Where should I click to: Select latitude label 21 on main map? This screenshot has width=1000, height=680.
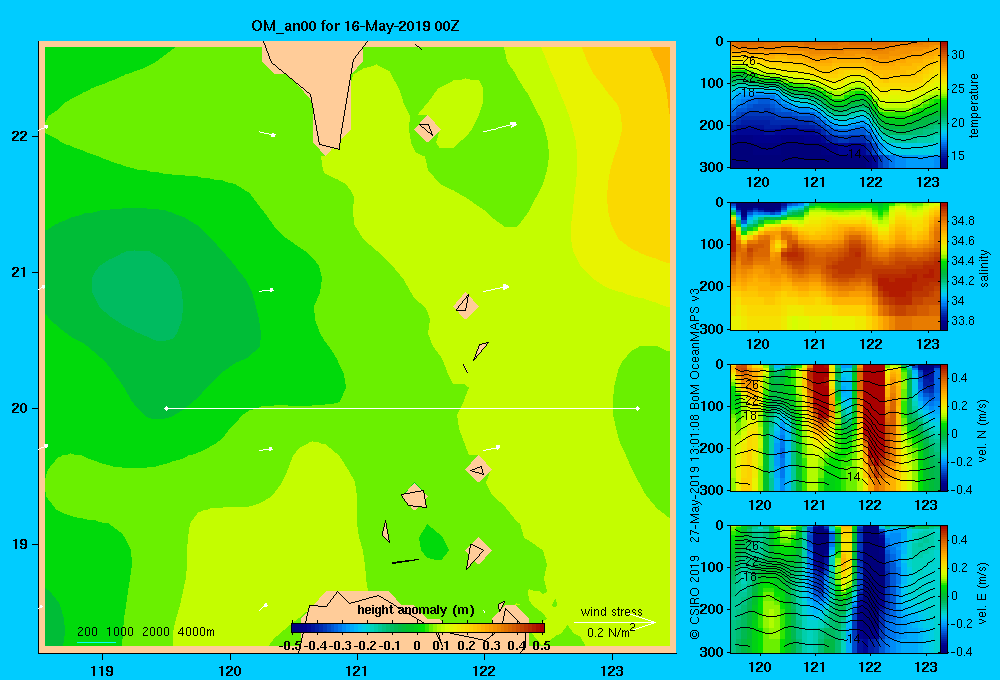click(x=20, y=272)
